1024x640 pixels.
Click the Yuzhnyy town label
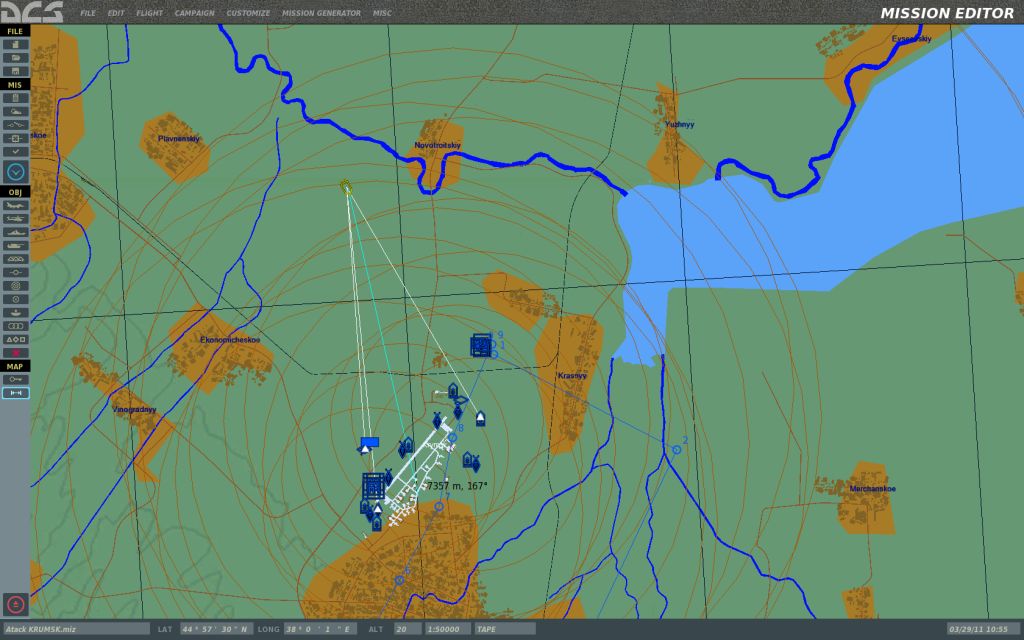click(x=680, y=124)
